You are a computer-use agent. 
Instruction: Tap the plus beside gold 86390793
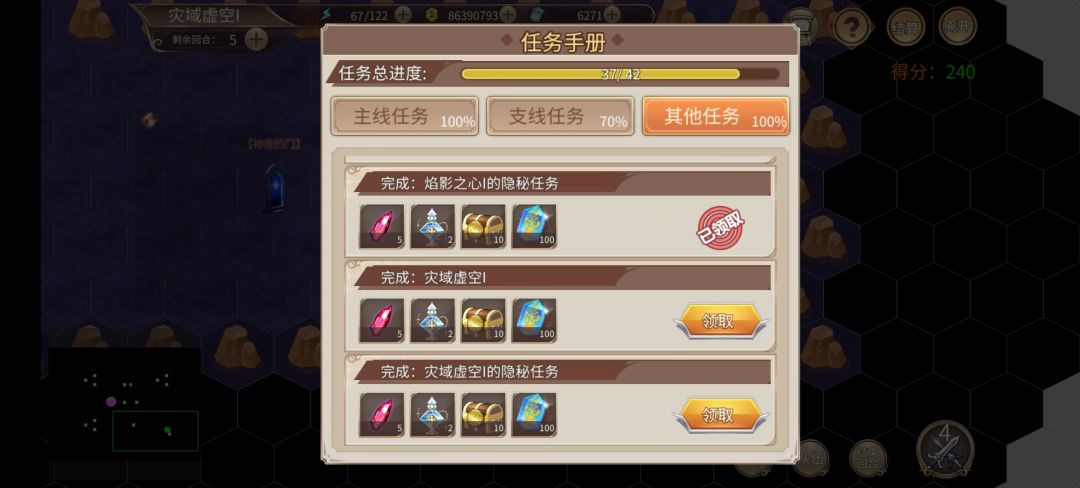(x=508, y=14)
